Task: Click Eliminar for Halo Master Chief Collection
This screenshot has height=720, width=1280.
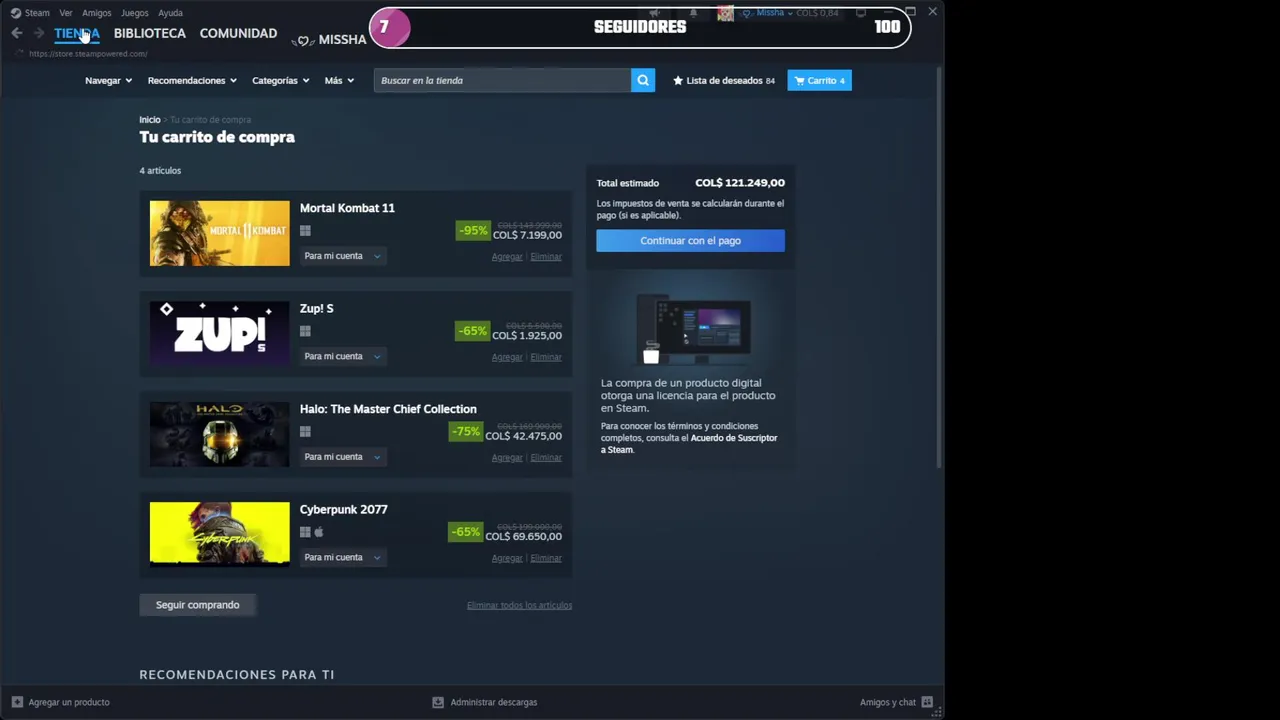Action: click(x=546, y=458)
